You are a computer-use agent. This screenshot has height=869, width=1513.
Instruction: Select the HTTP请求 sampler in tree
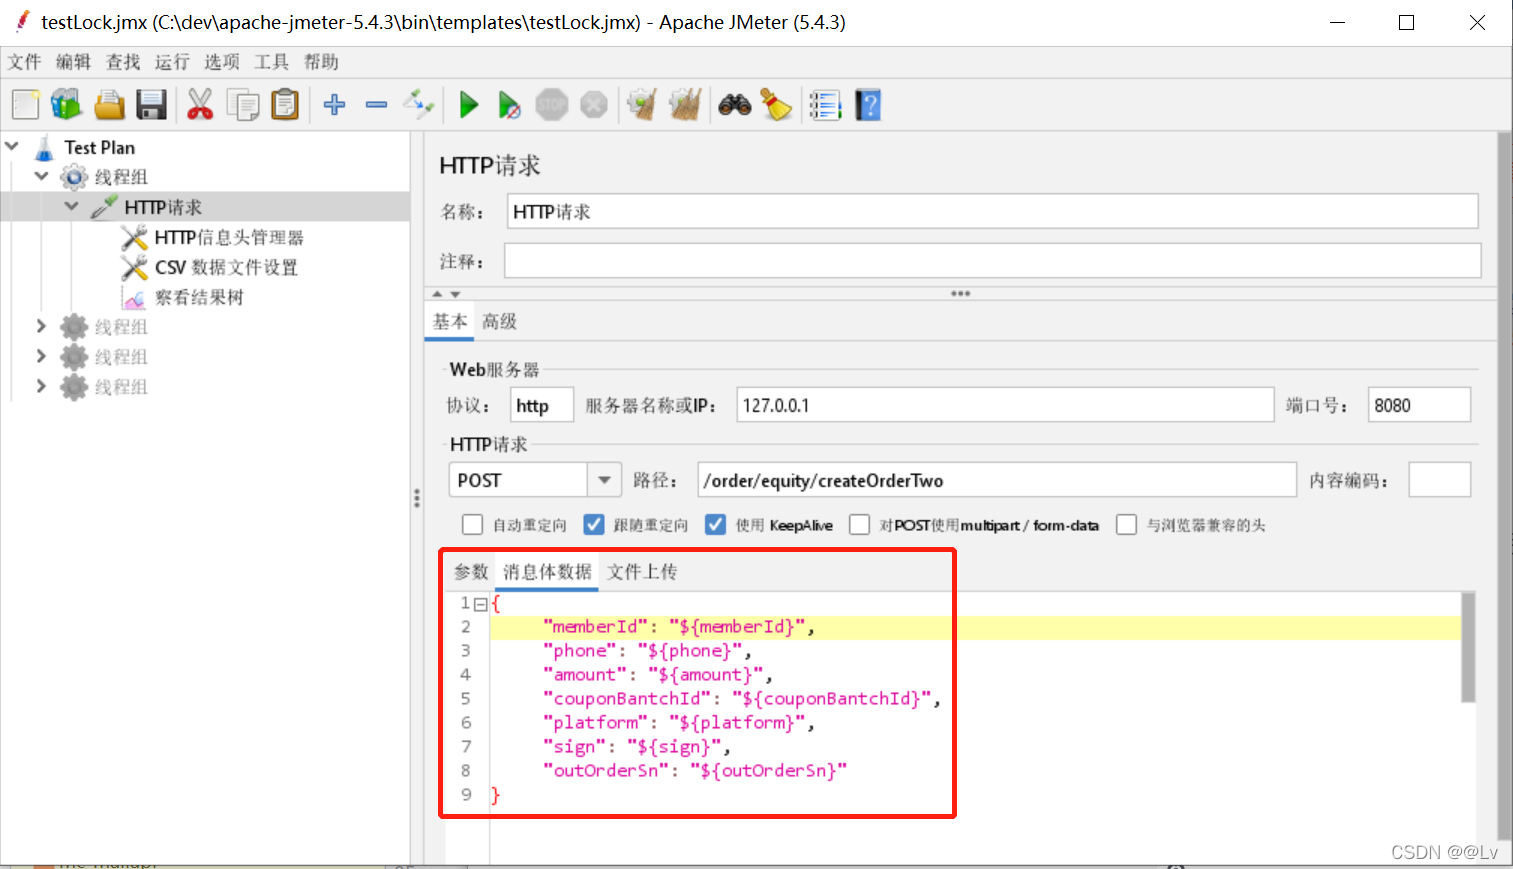163,207
